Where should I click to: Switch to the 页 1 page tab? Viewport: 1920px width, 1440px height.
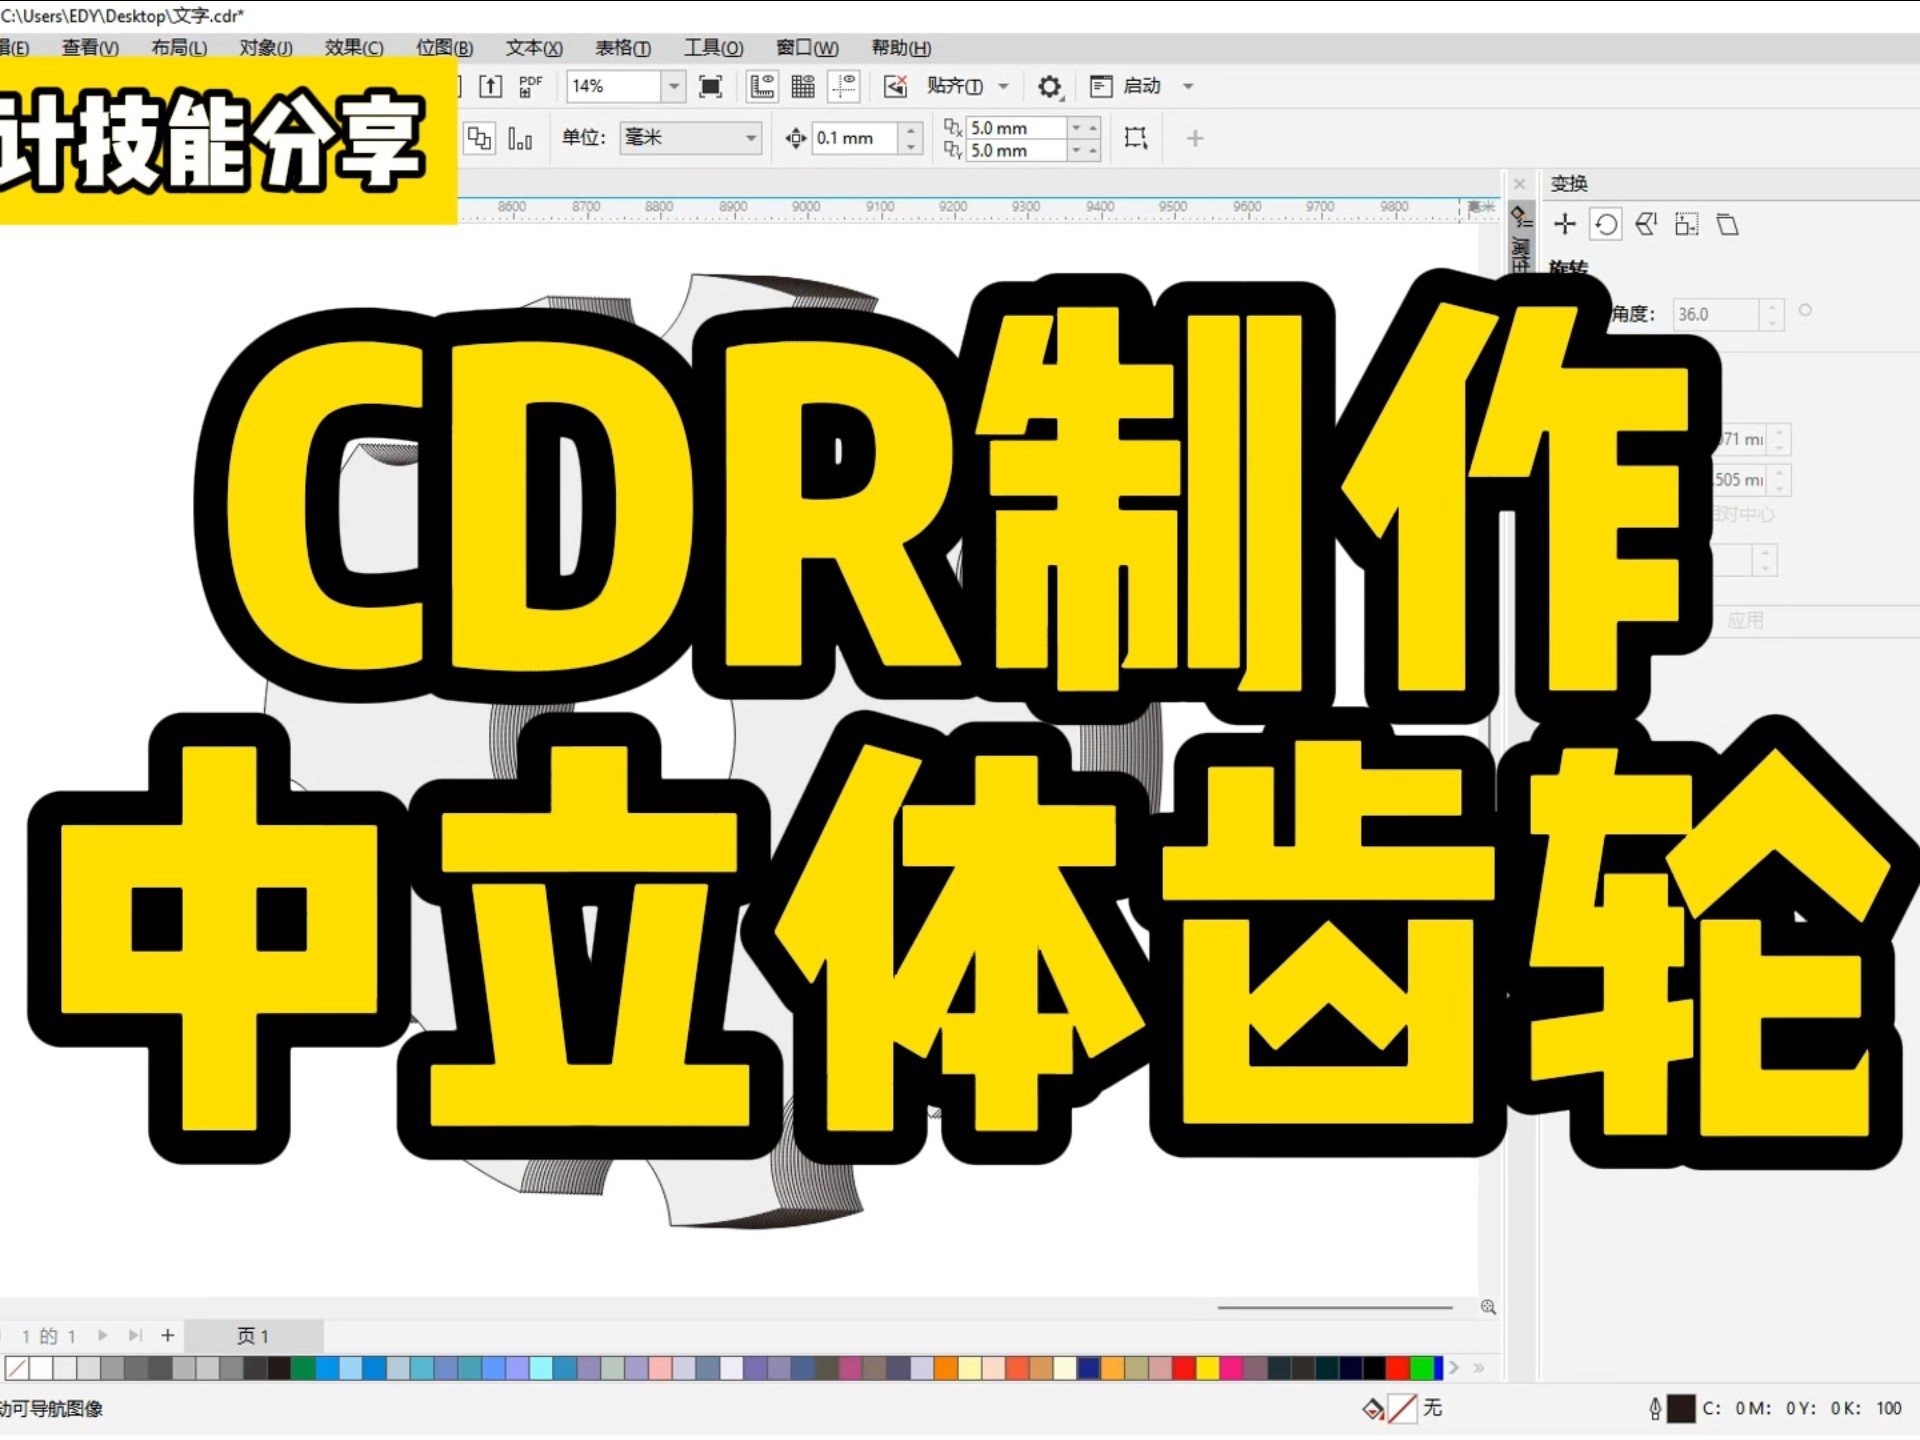[x=255, y=1336]
